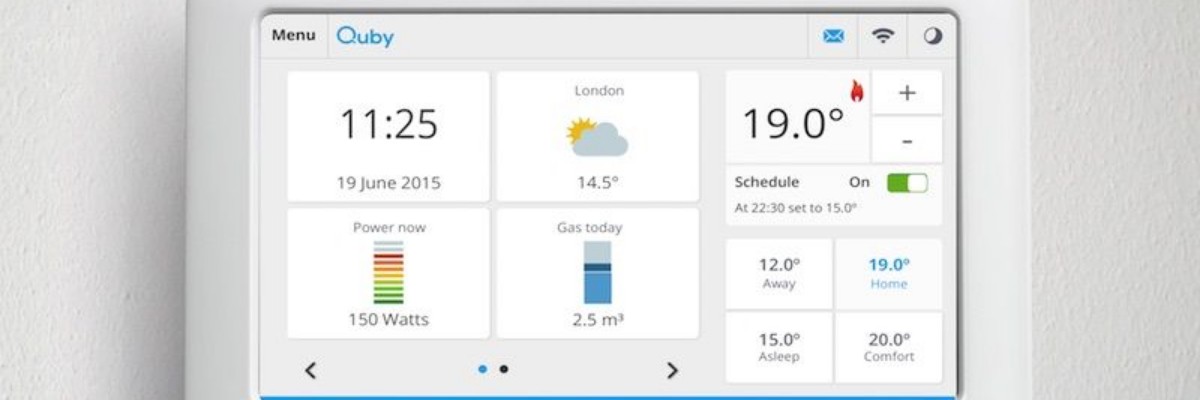Tap the sun and cloud weather icon
Screen dimensions: 1200x400
point(597,136)
